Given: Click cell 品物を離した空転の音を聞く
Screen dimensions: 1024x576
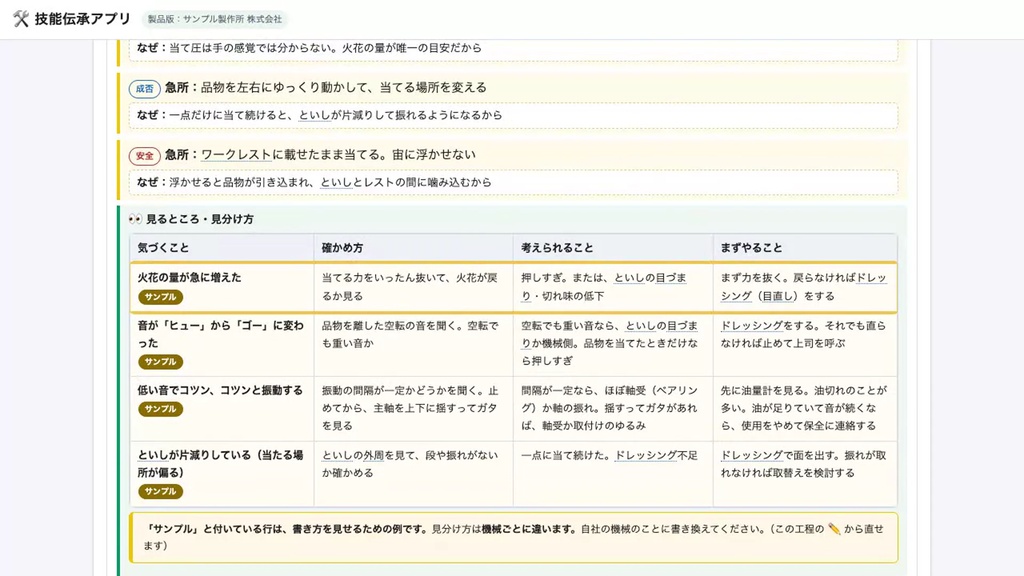Looking at the screenshot, I should click(413, 344).
